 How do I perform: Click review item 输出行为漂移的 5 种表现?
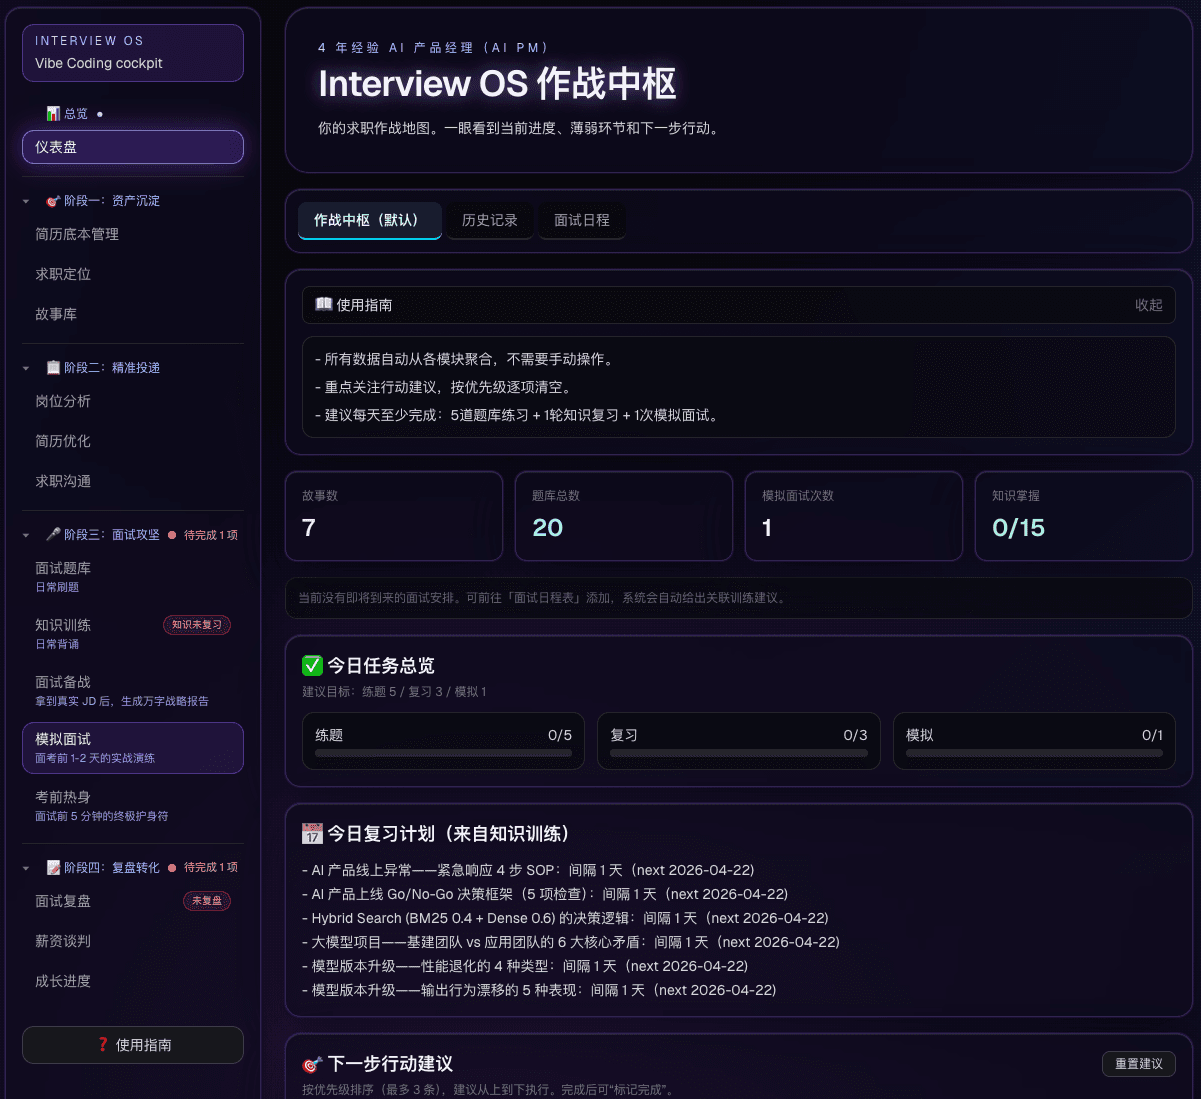pyautogui.click(x=539, y=990)
